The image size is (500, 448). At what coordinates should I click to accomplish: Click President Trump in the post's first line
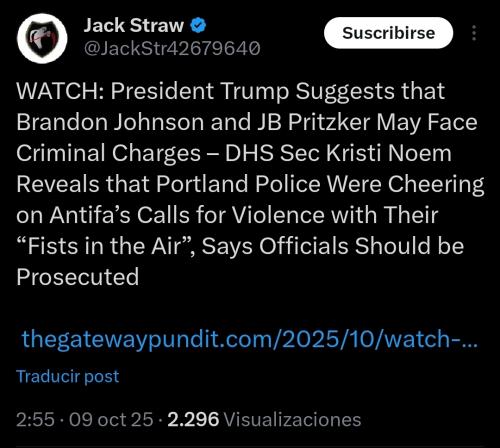pos(200,91)
